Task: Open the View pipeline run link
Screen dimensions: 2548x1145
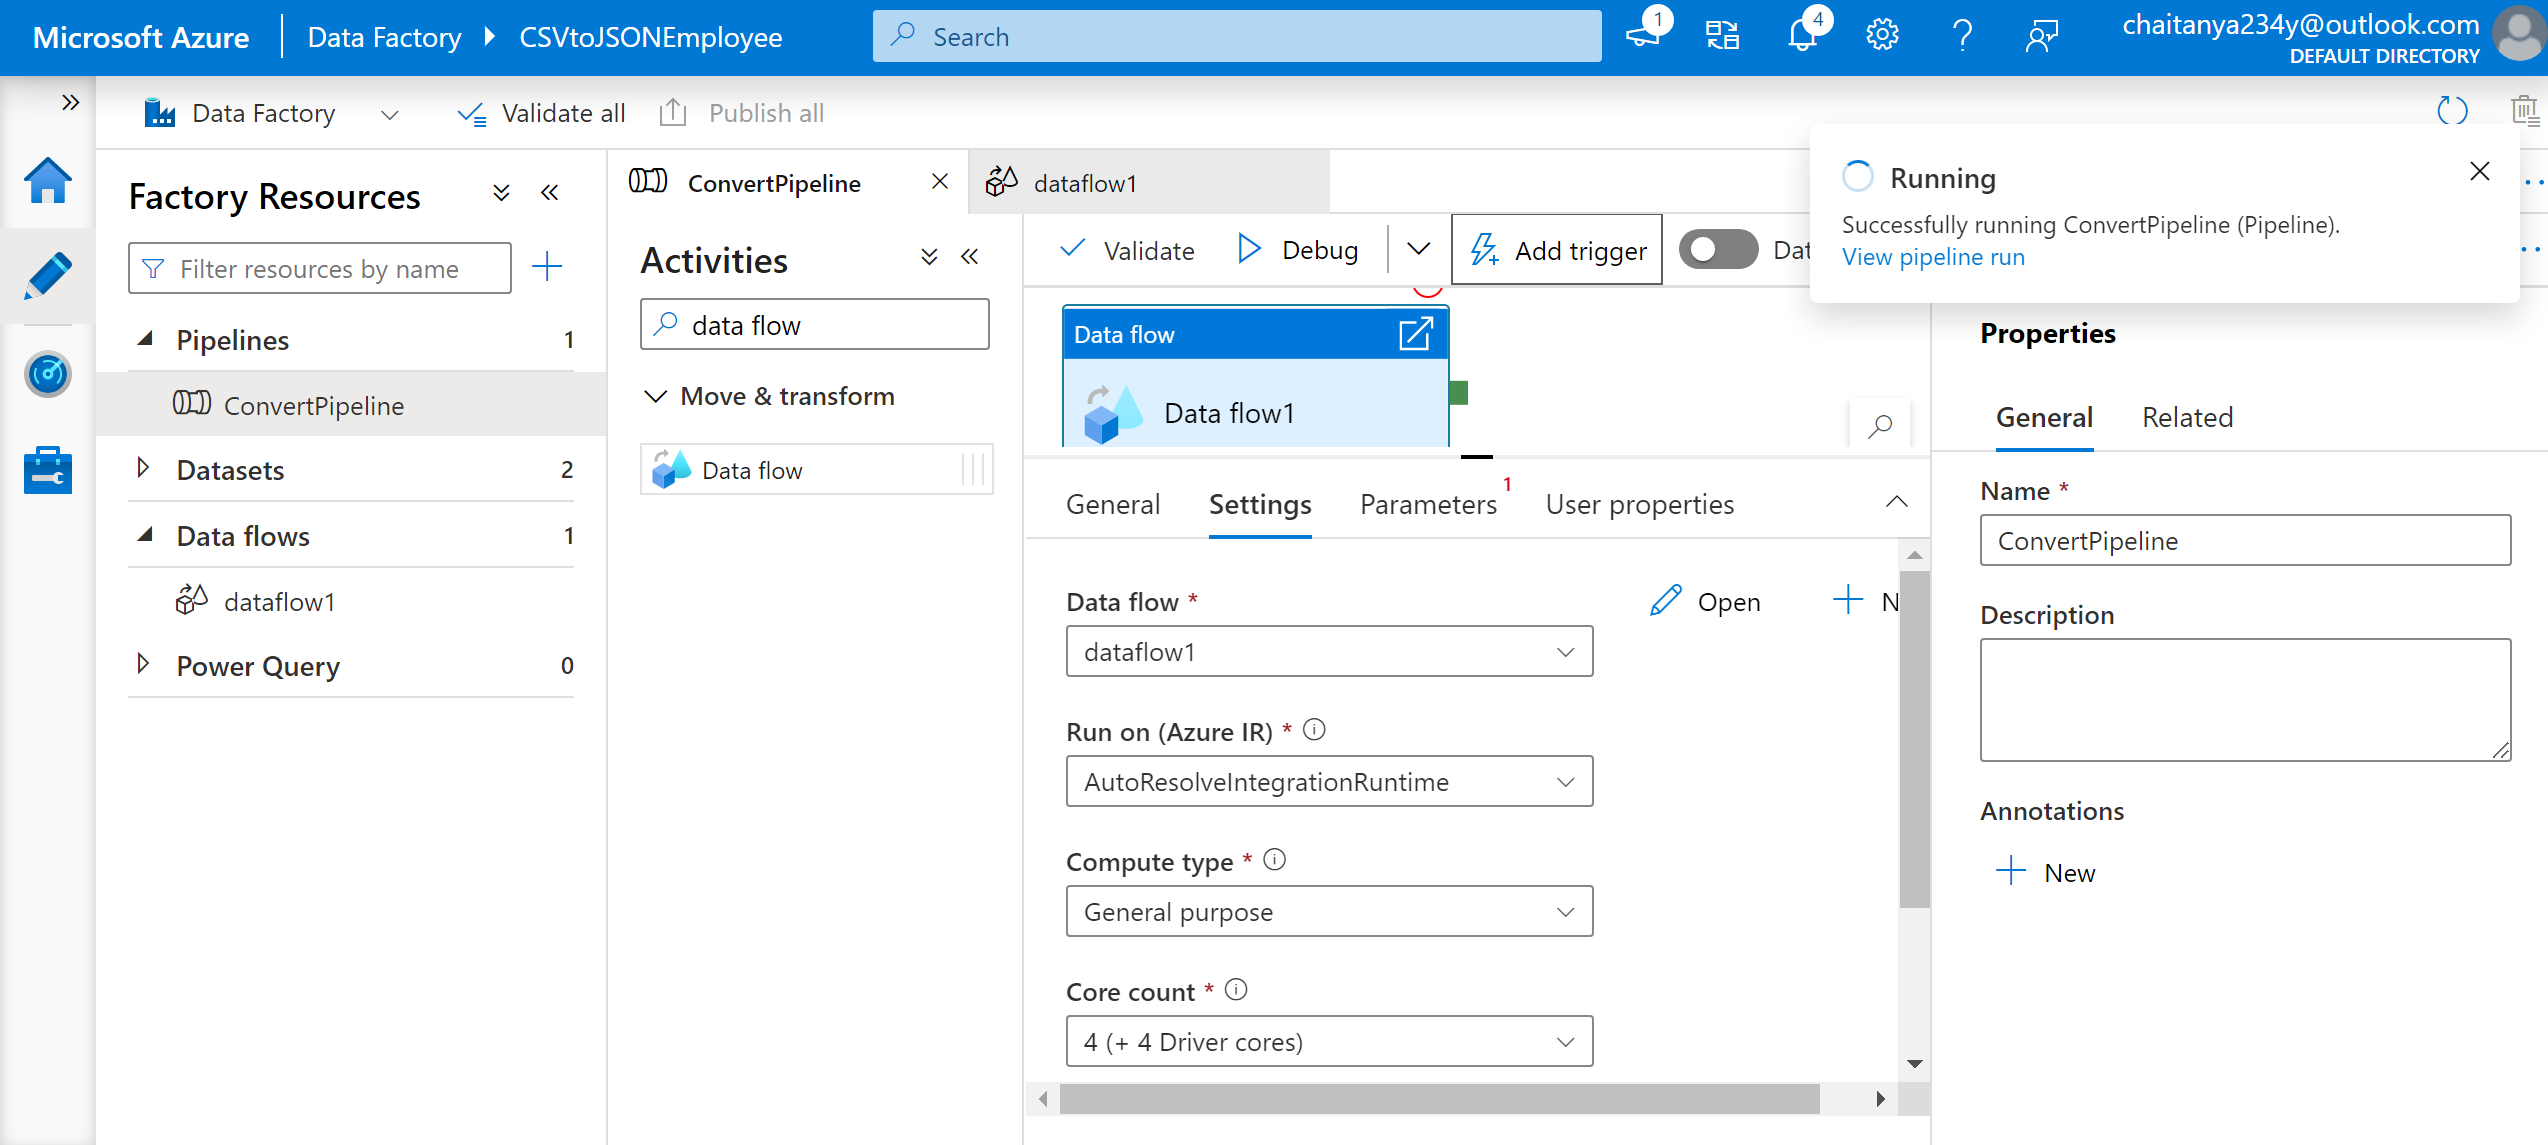Action: point(1933,257)
